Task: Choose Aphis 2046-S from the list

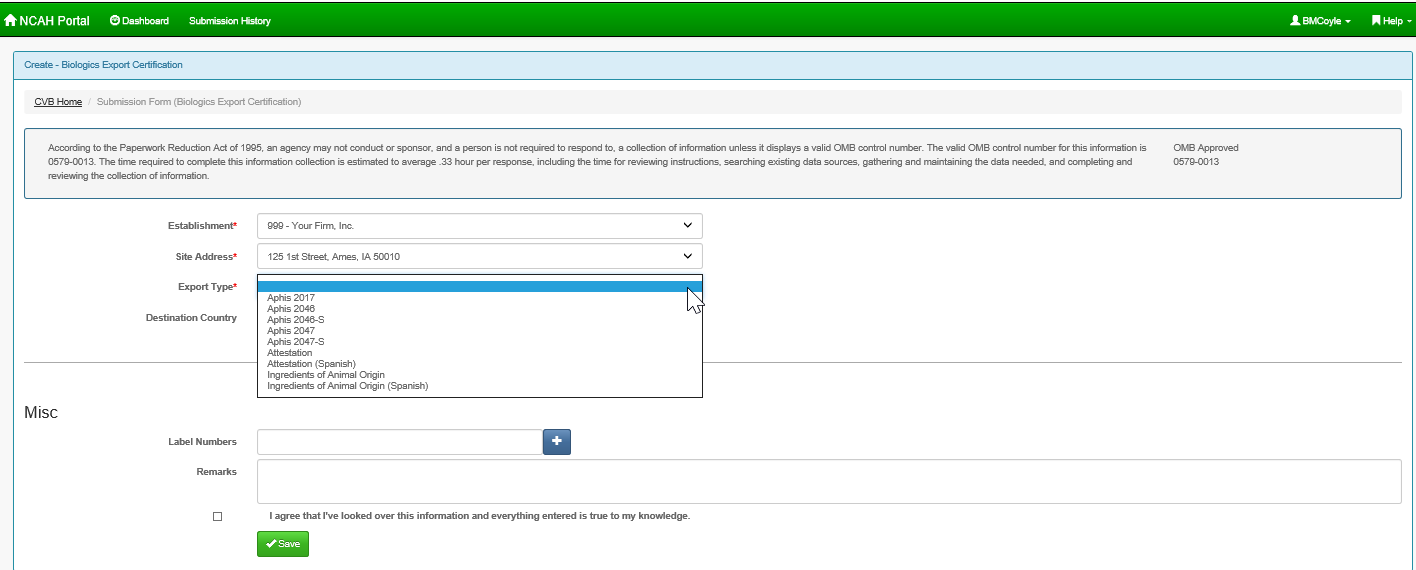Action: point(295,320)
